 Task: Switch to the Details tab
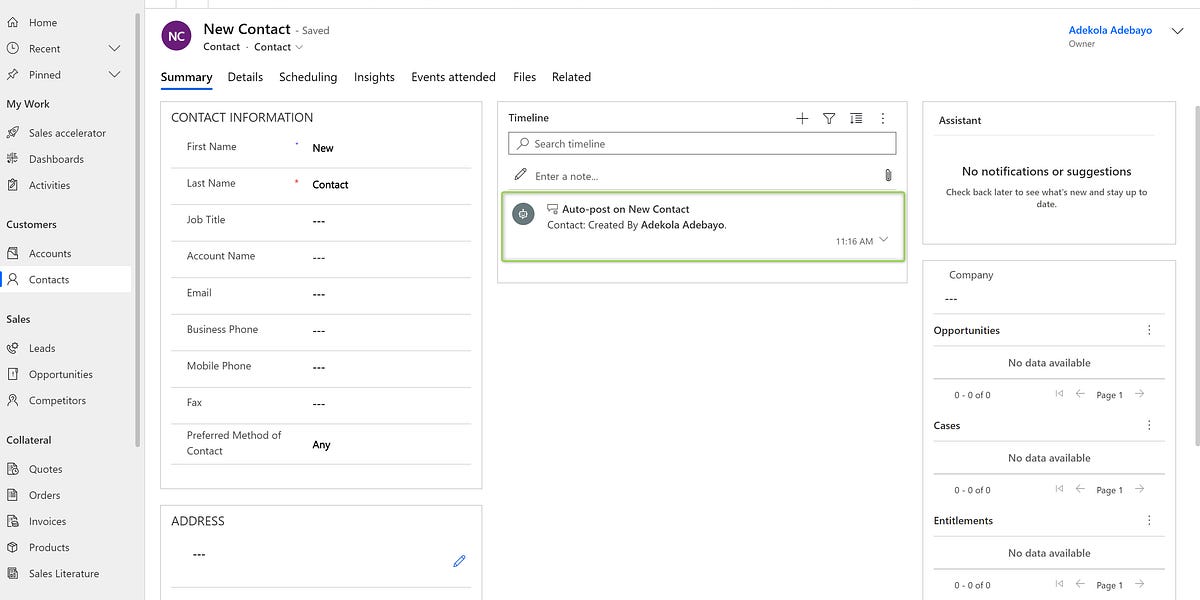click(x=245, y=77)
